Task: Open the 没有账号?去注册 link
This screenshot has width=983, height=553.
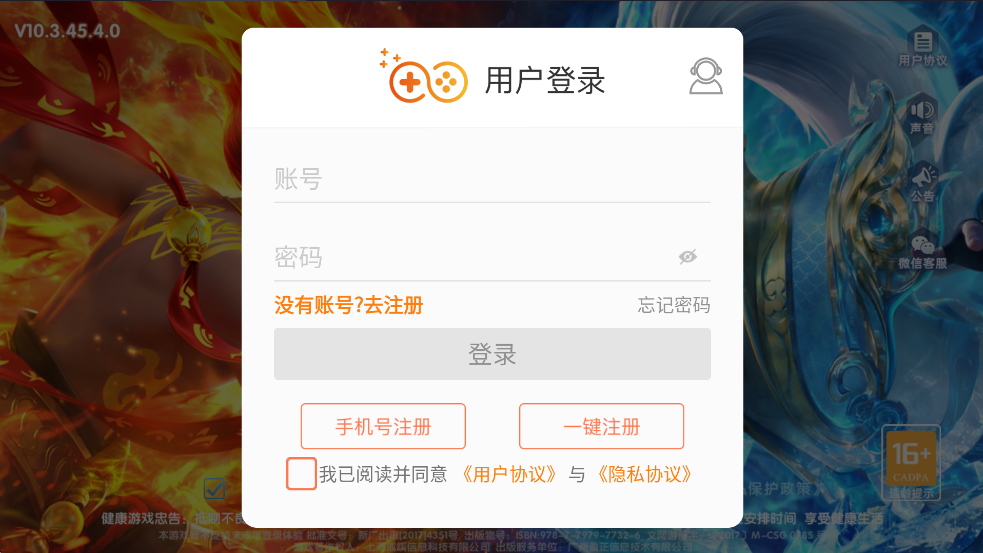Action: (349, 305)
